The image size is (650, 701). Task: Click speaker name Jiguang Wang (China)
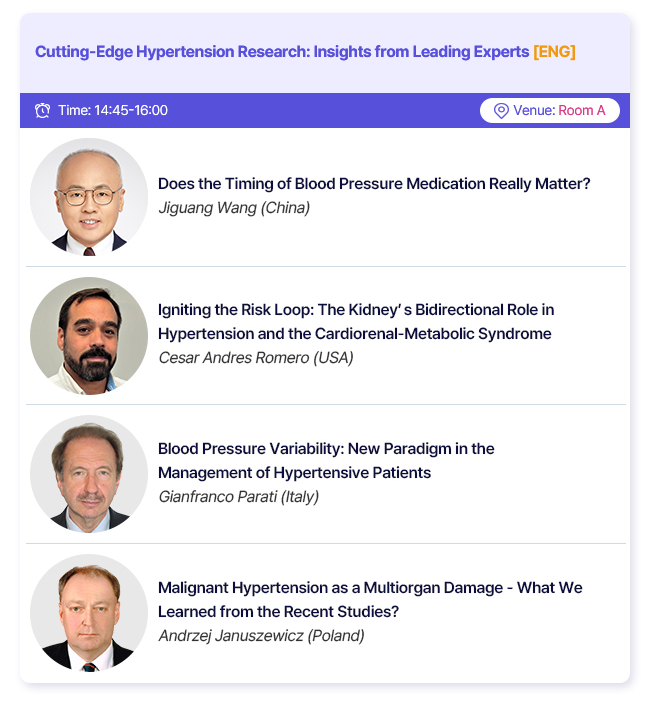(x=234, y=208)
